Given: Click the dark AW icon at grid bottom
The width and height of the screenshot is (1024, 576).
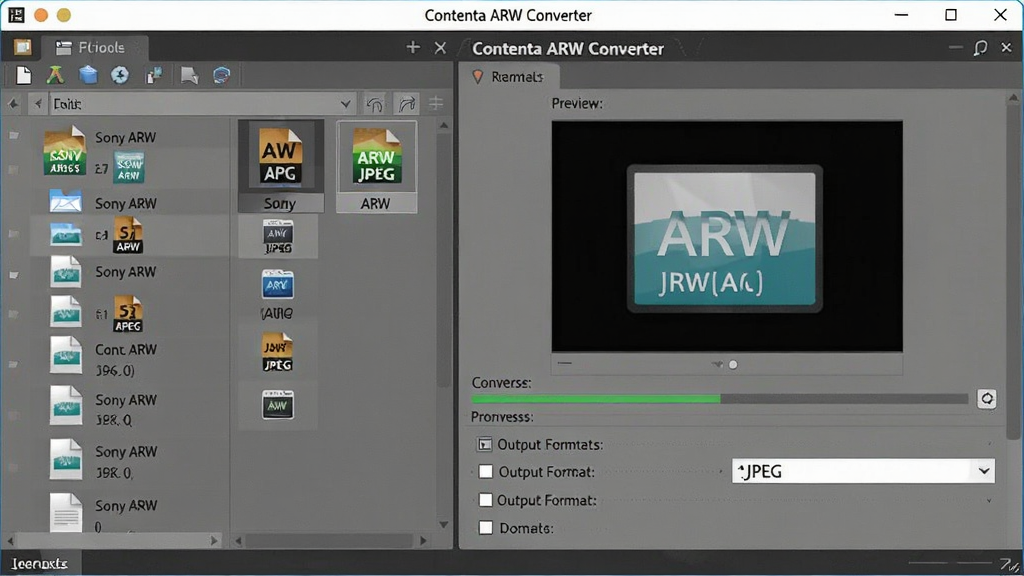Looking at the screenshot, I should pyautogui.click(x=278, y=404).
